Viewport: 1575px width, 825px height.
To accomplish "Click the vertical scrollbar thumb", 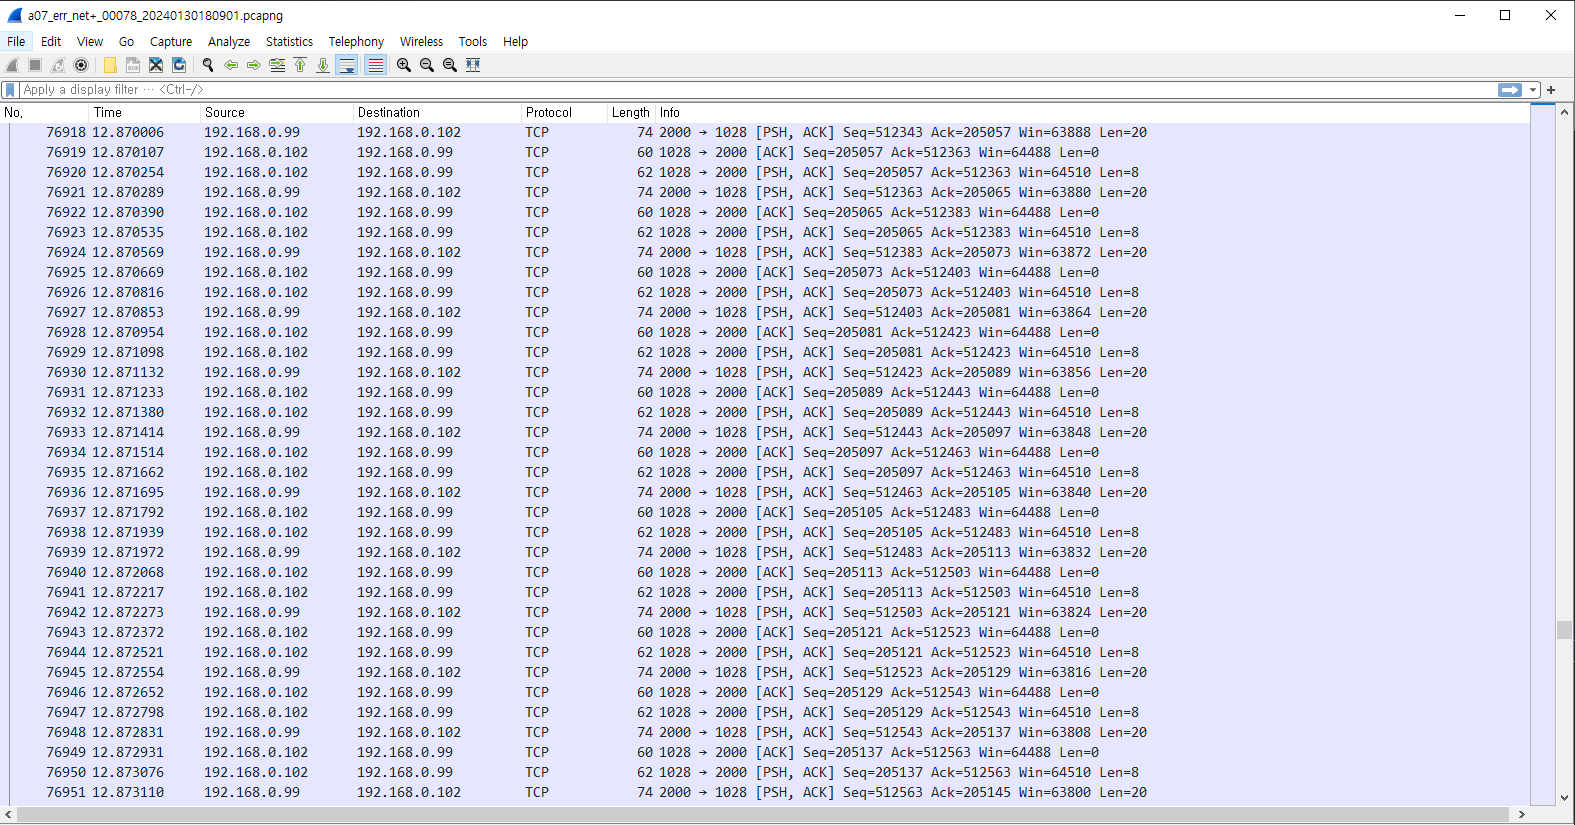I will tap(1564, 630).
